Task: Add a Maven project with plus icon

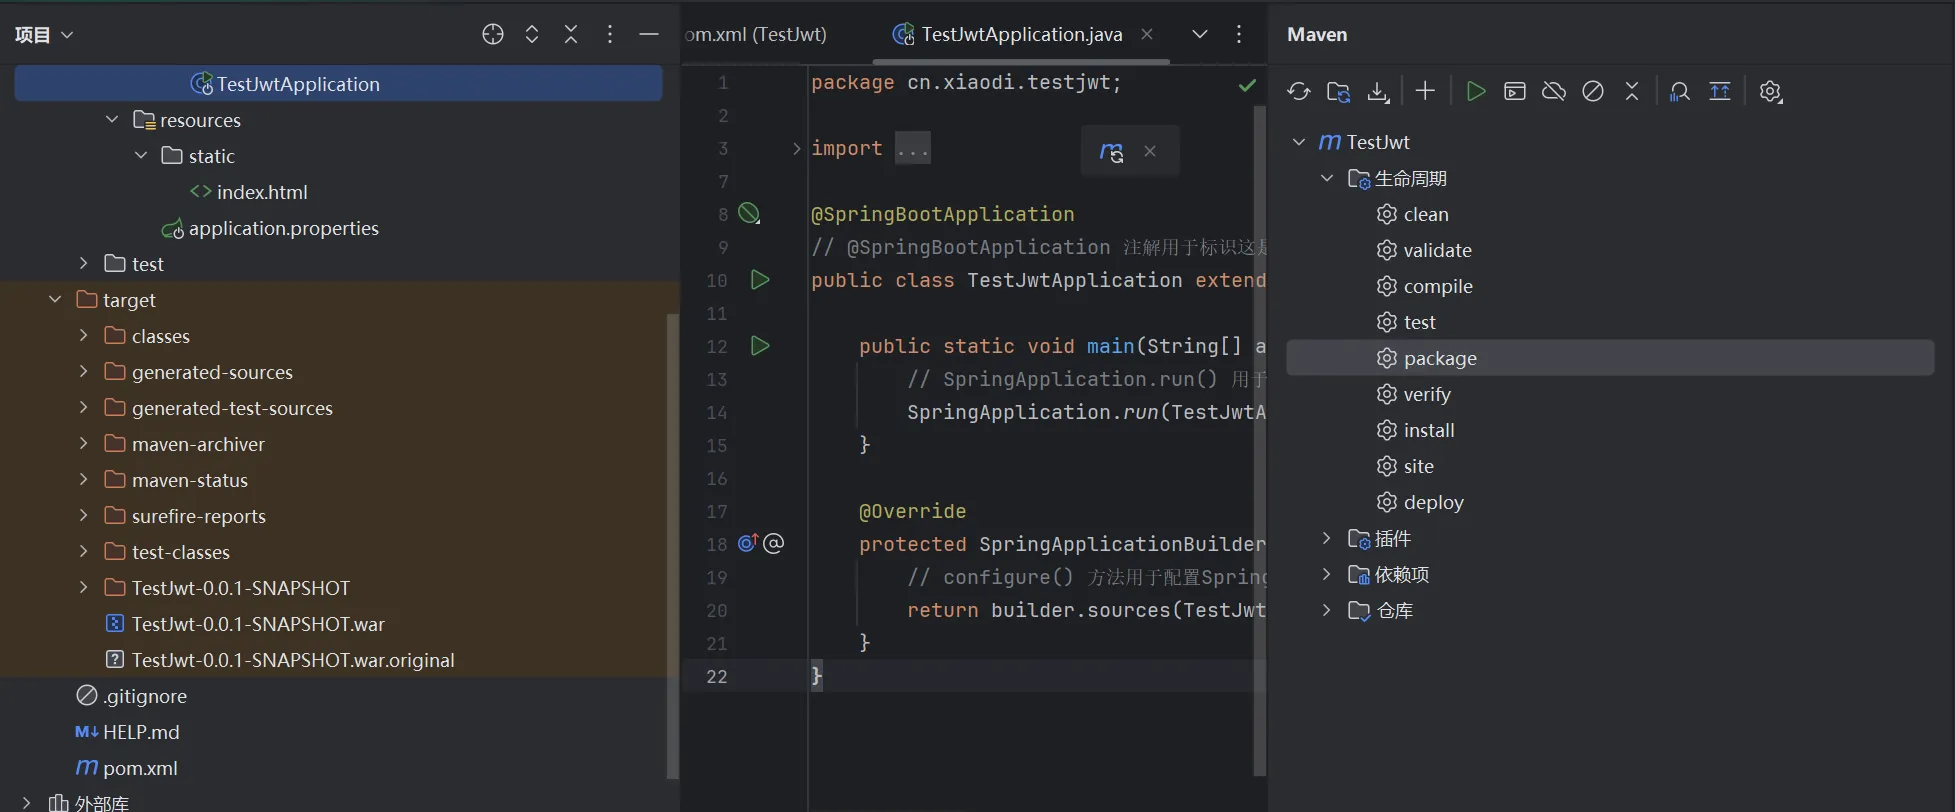Action: (x=1425, y=92)
